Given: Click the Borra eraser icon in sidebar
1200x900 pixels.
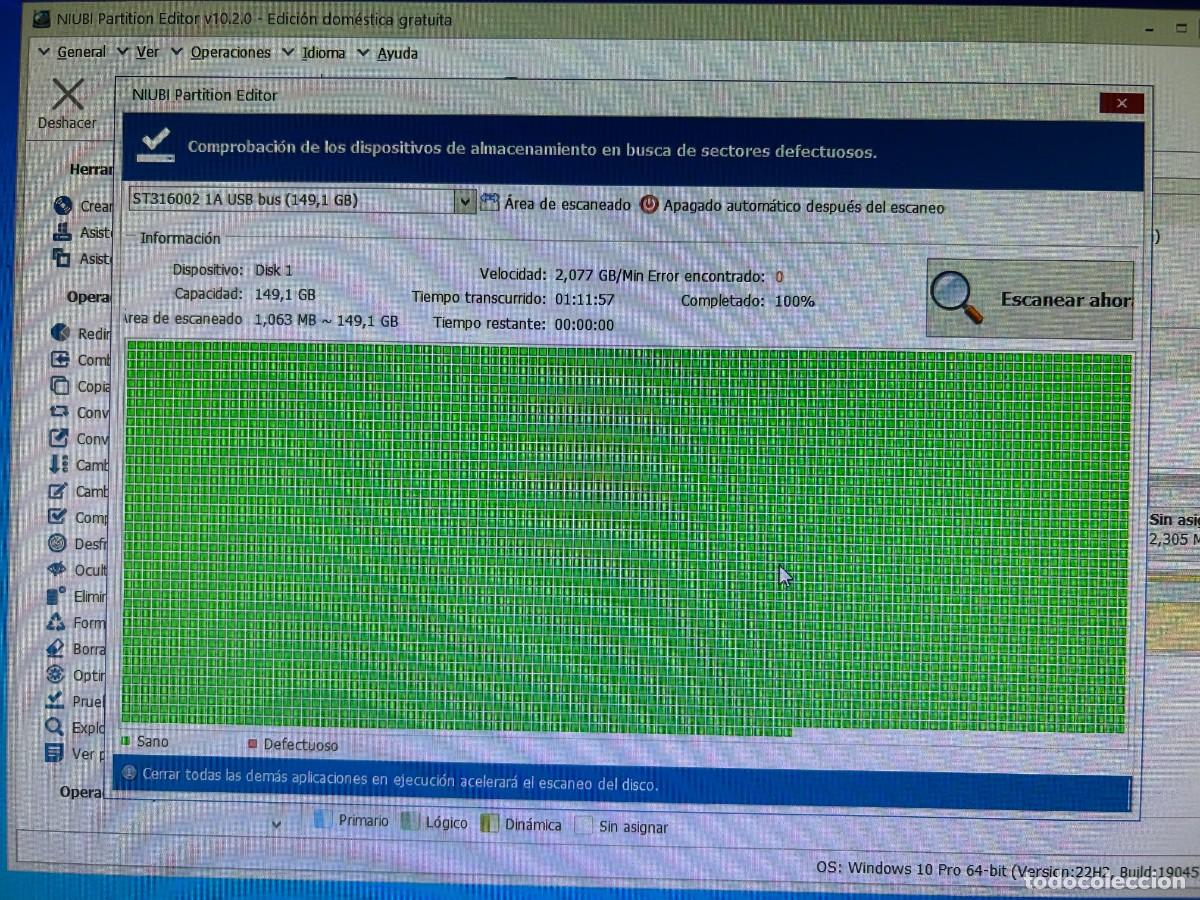Looking at the screenshot, I should pyautogui.click(x=56, y=648).
